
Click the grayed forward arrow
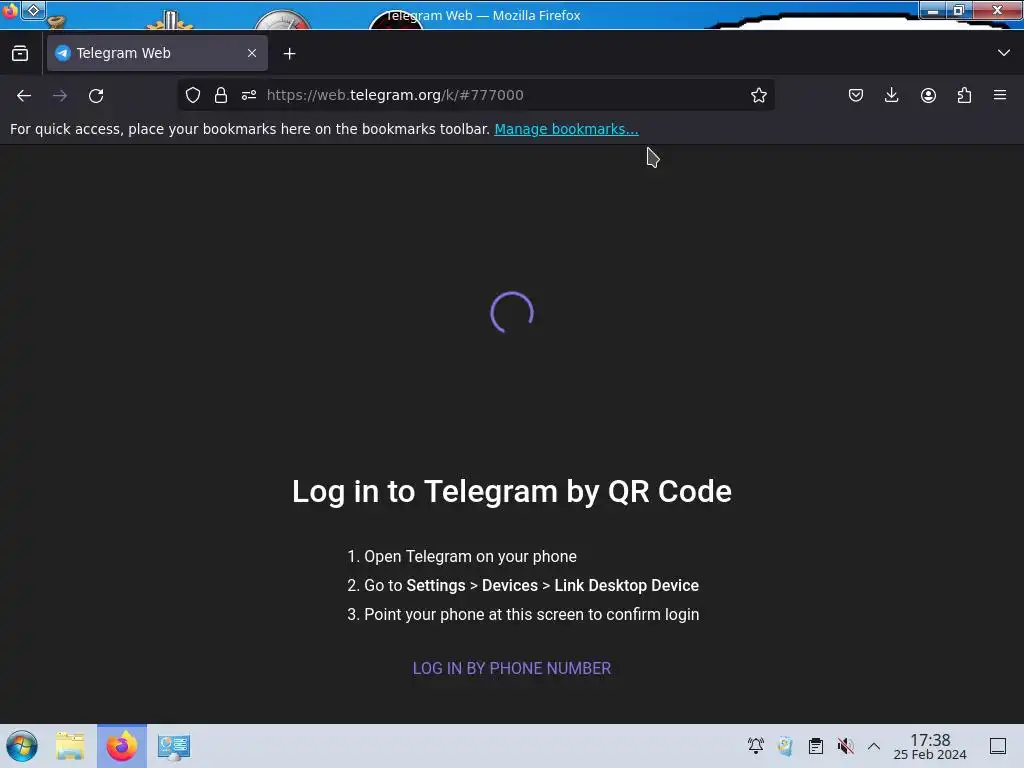[60, 95]
